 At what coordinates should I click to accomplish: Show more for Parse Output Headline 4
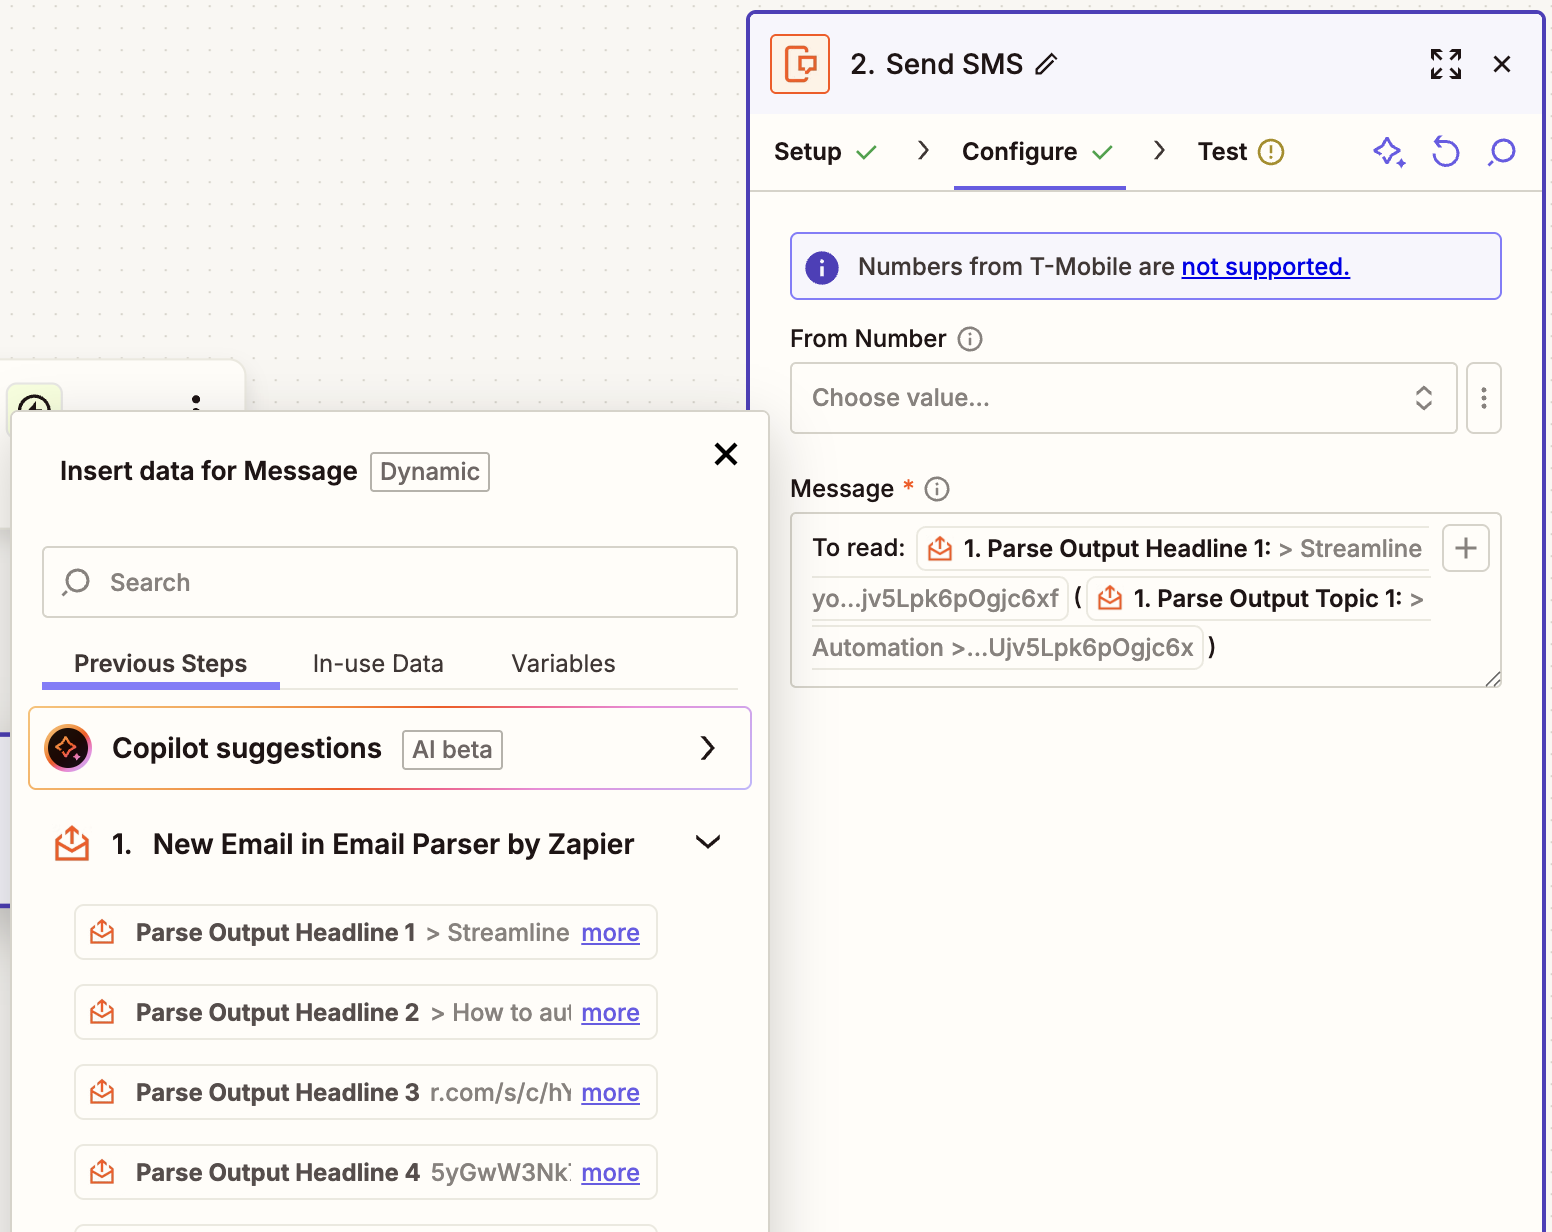click(x=611, y=1173)
